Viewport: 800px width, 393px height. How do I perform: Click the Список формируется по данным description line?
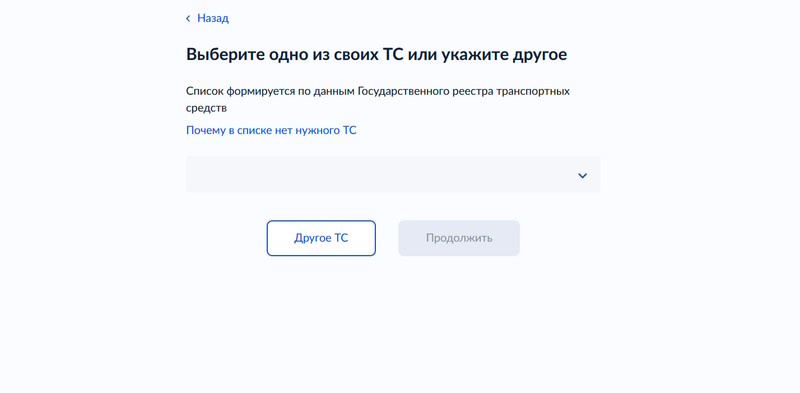pos(378,92)
